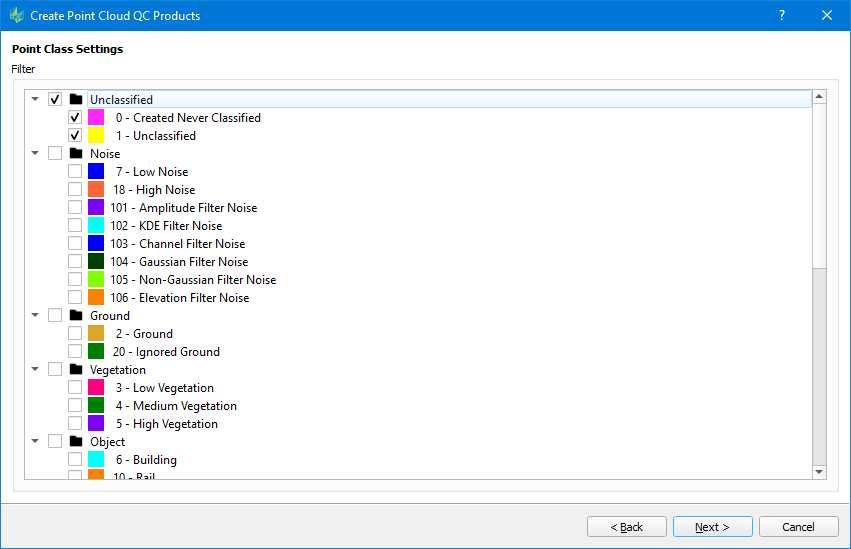Screen dimensions: 851x549
Task: Click the Object group folder icon
Action: [76, 442]
